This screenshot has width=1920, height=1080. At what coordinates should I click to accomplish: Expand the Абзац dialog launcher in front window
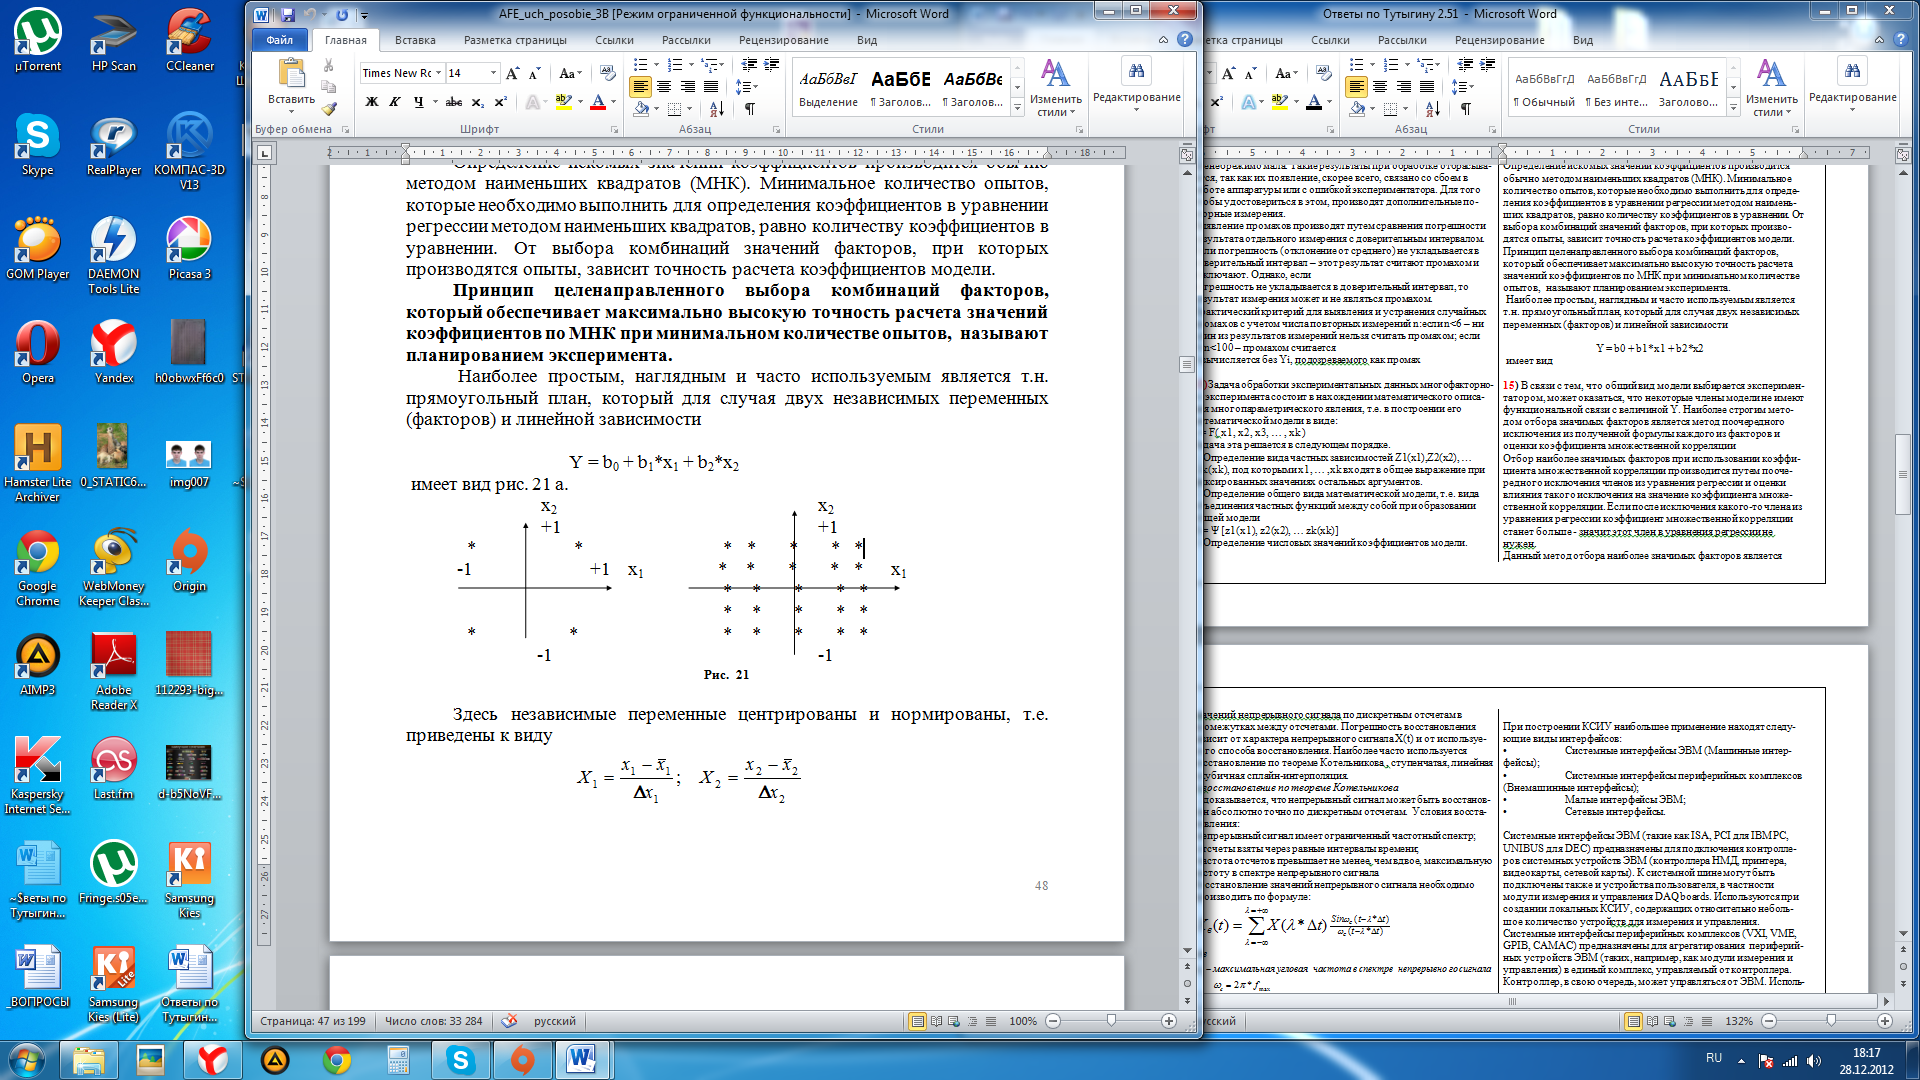pos(776,130)
